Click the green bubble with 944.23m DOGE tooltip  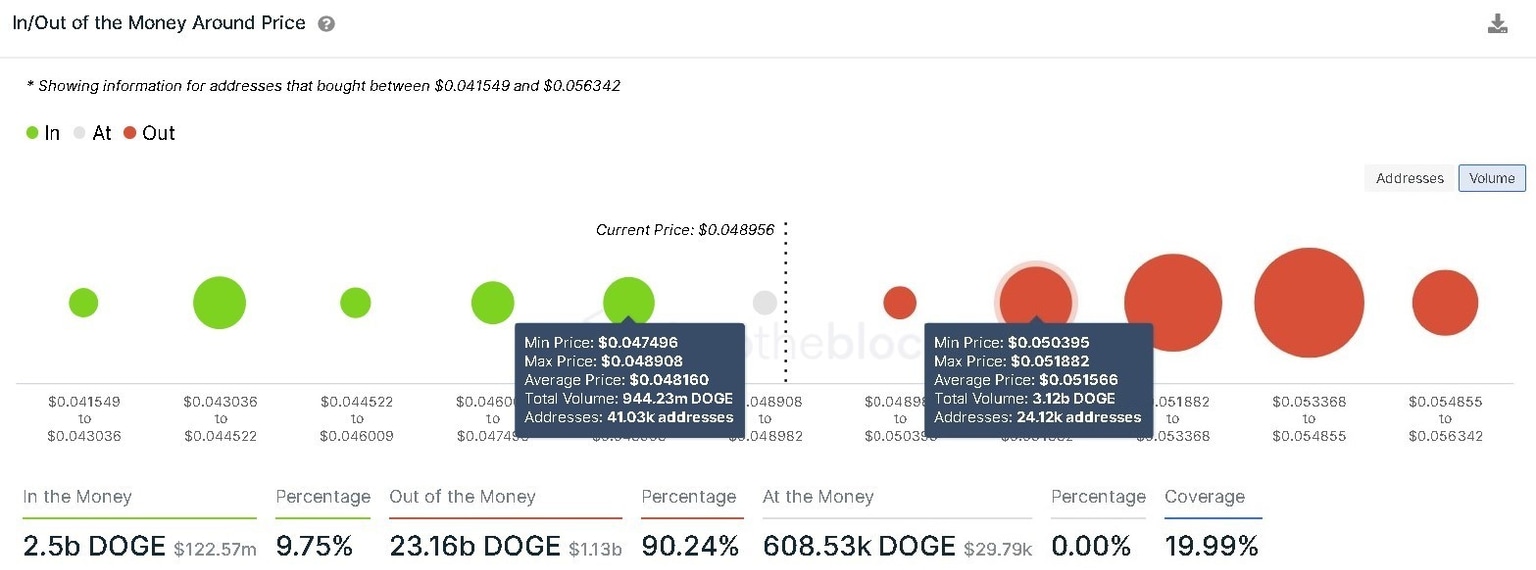click(629, 298)
